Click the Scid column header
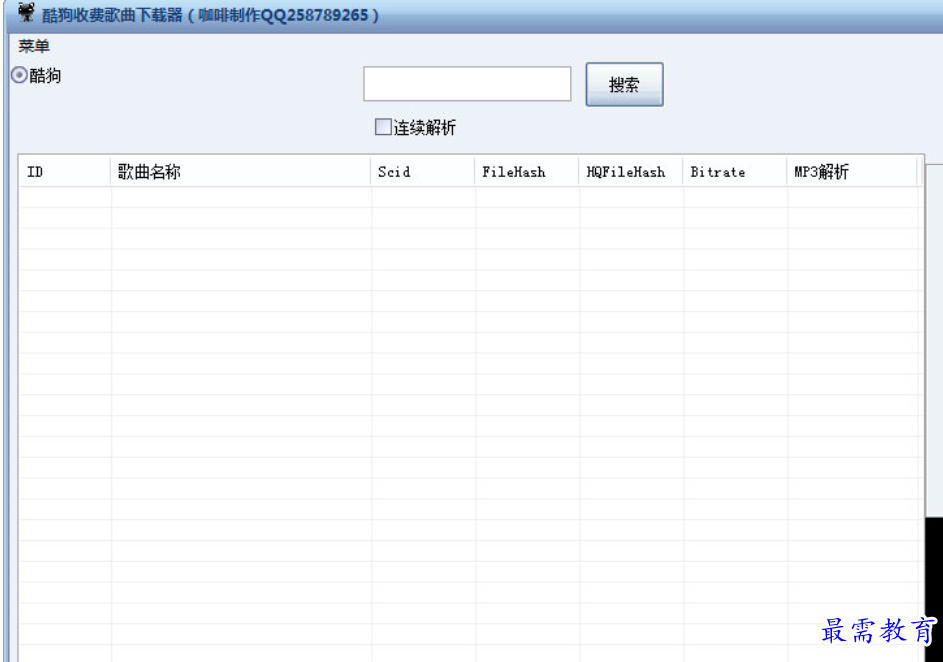The image size is (943, 662). 423,172
